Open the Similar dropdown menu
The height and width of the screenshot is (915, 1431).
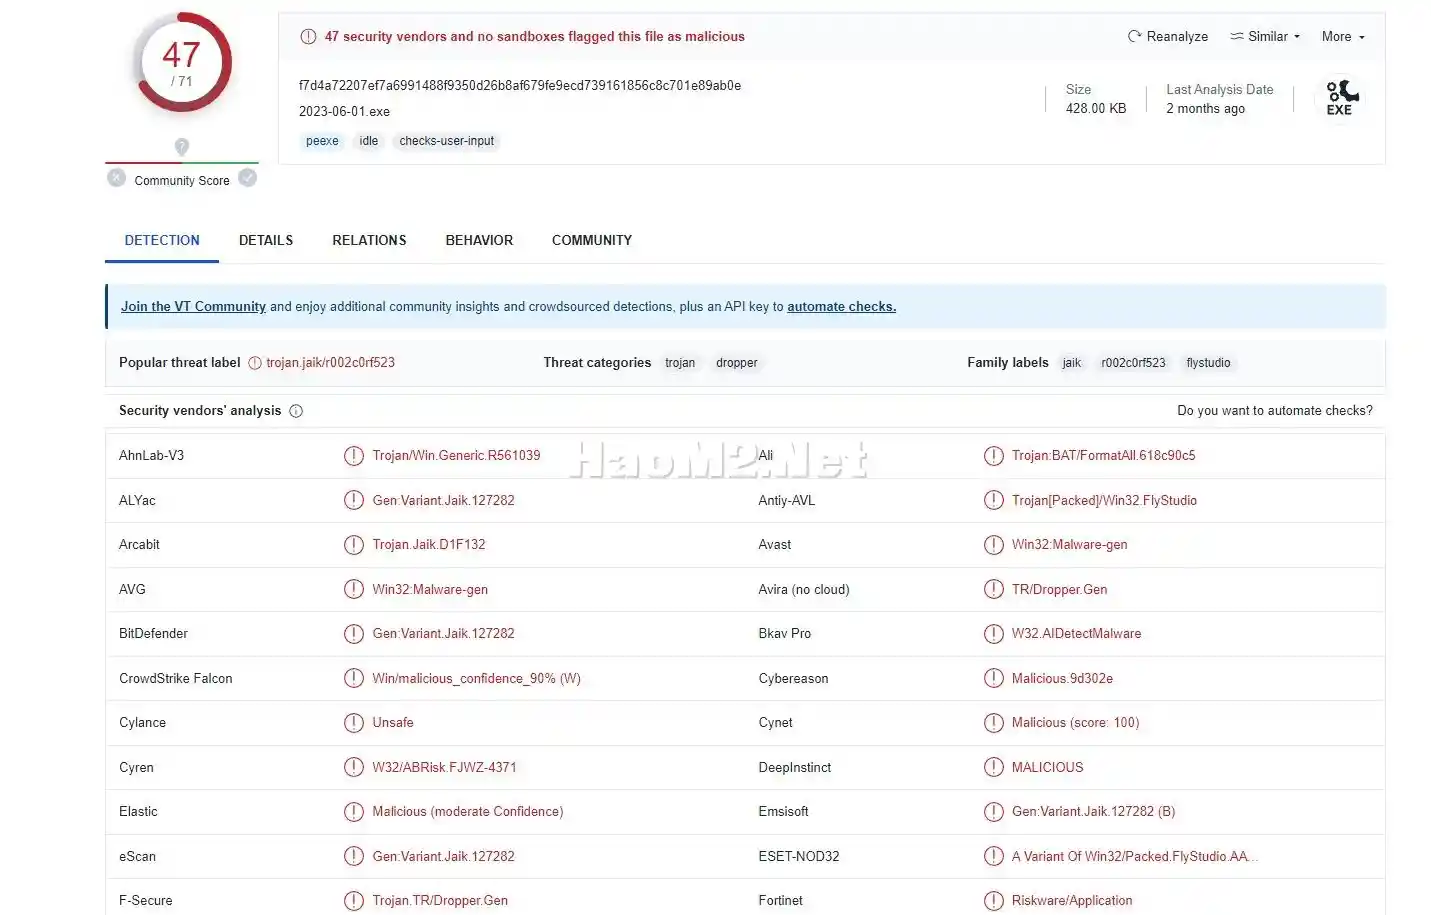pos(1265,36)
